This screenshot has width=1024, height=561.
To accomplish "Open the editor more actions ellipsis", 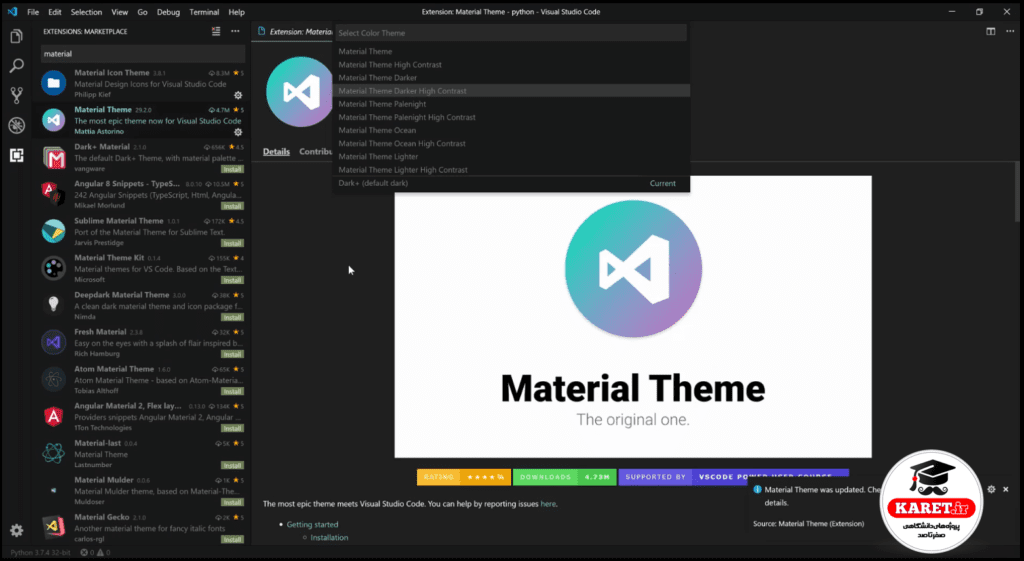I will (1010, 31).
